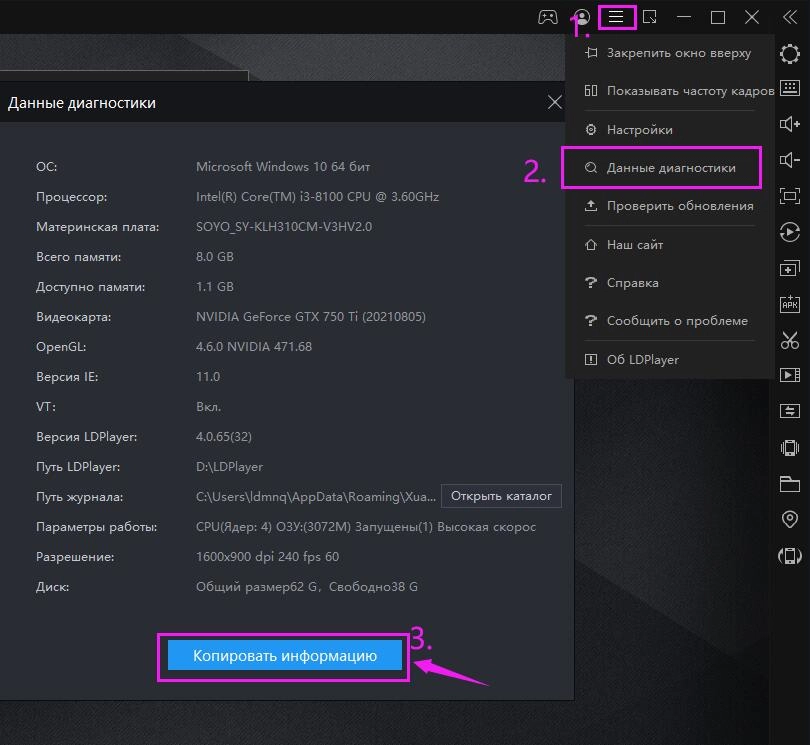The width and height of the screenshot is (810, 745).
Task: Open the video recorder icon in sidebar
Action: 790,375
